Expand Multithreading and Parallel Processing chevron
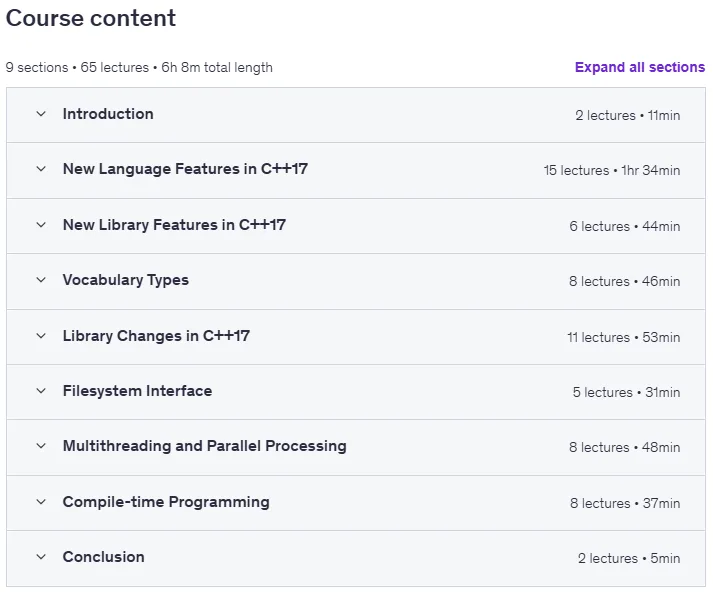The image size is (713, 593). point(41,446)
